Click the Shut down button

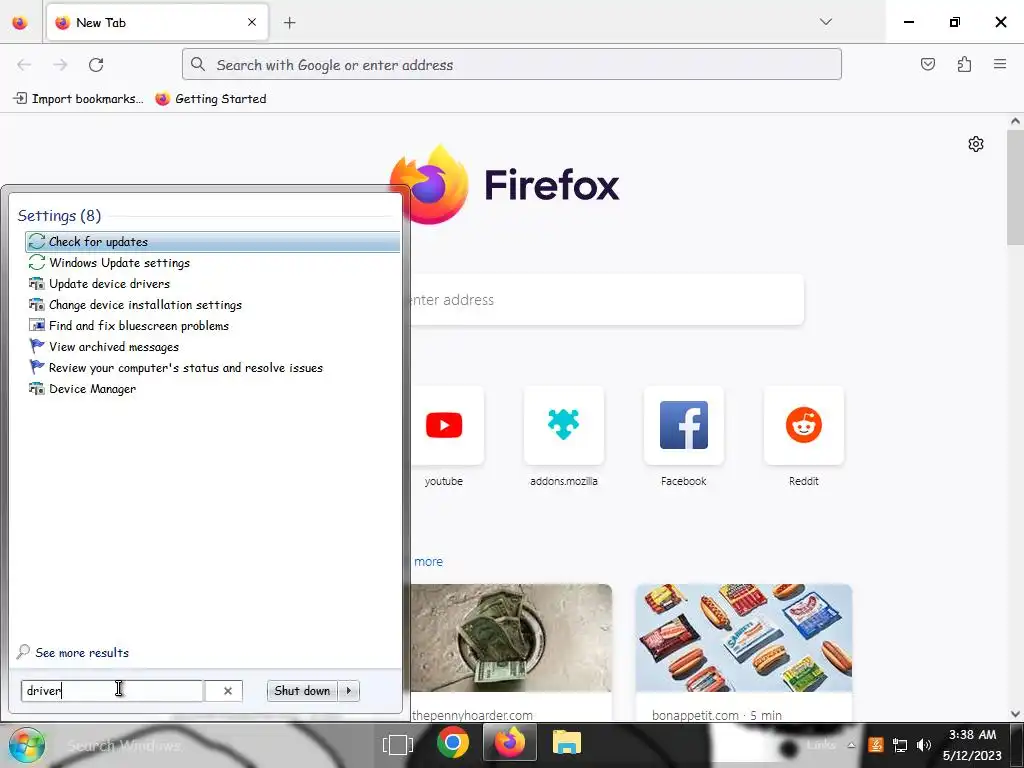[302, 691]
